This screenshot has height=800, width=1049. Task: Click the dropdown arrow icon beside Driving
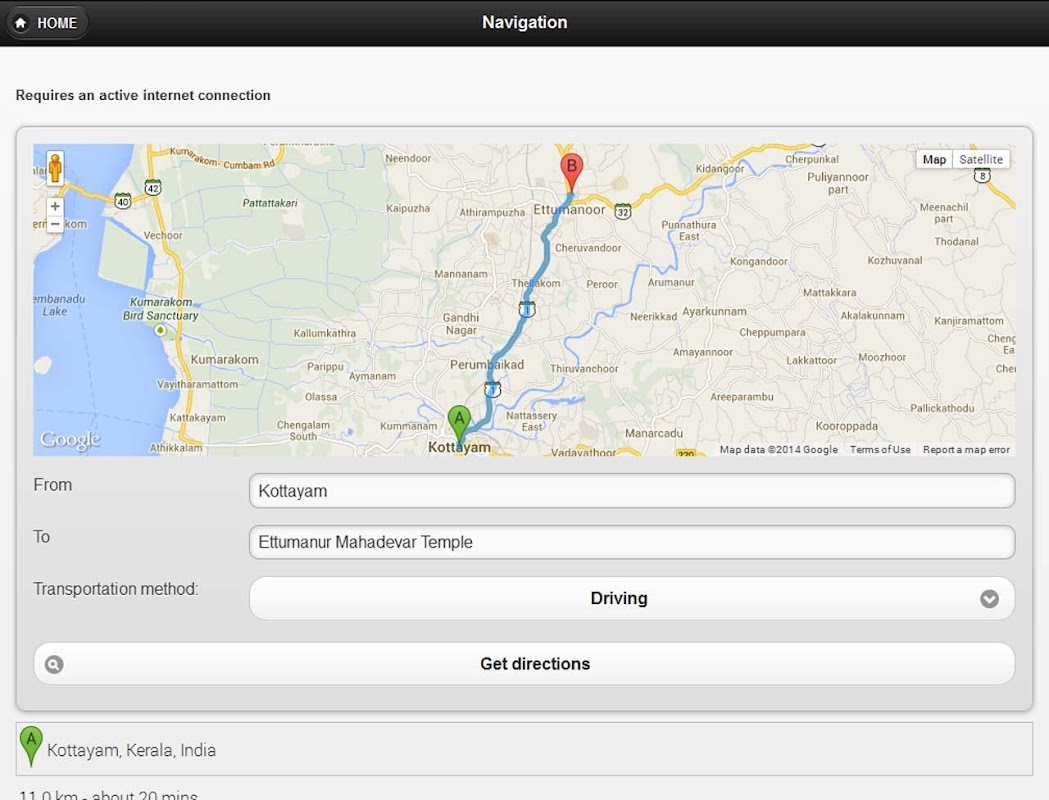[989, 599]
